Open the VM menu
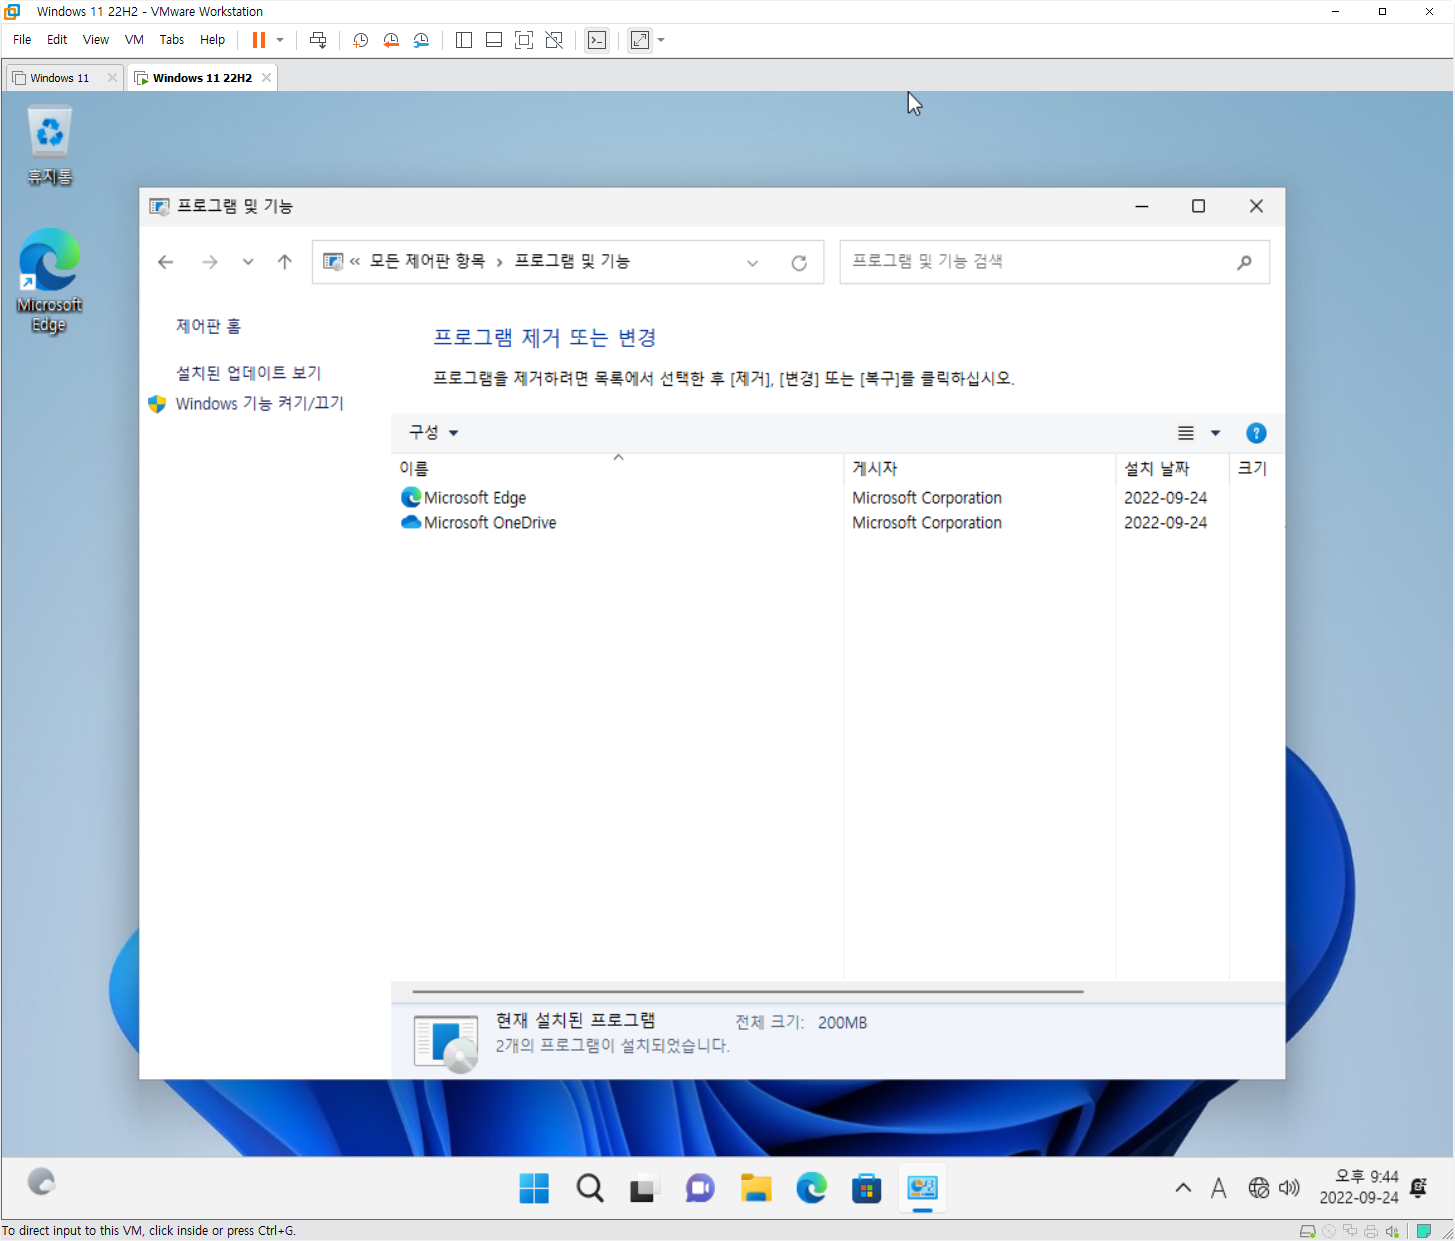The image size is (1455, 1241). [x=134, y=40]
